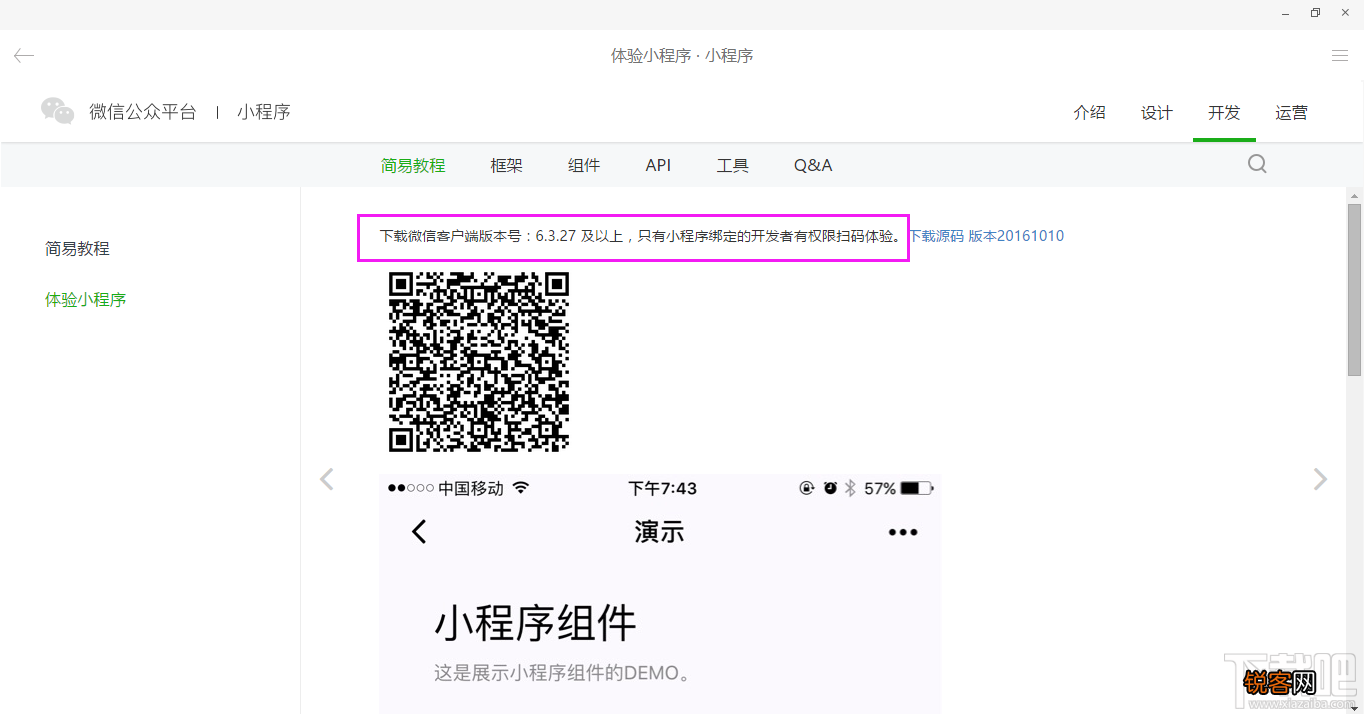
Task: Select the 开发 tab
Action: (1224, 113)
